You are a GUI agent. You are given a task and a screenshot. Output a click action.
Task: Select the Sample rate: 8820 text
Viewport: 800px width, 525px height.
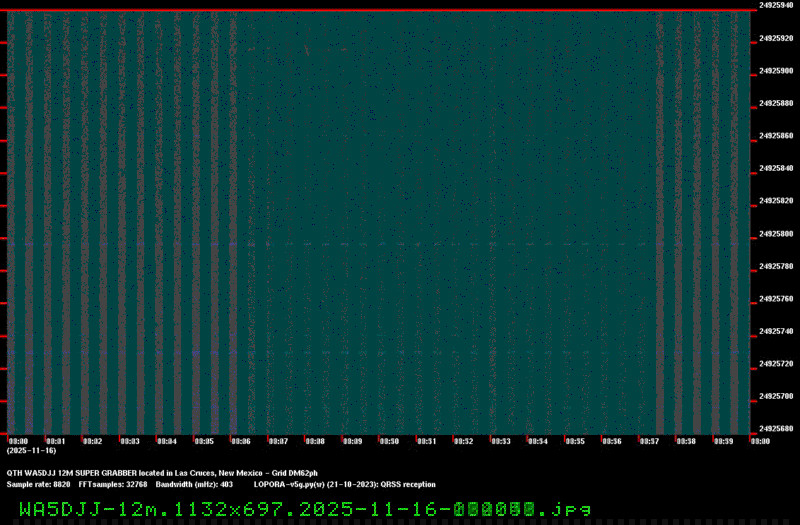tap(38, 484)
